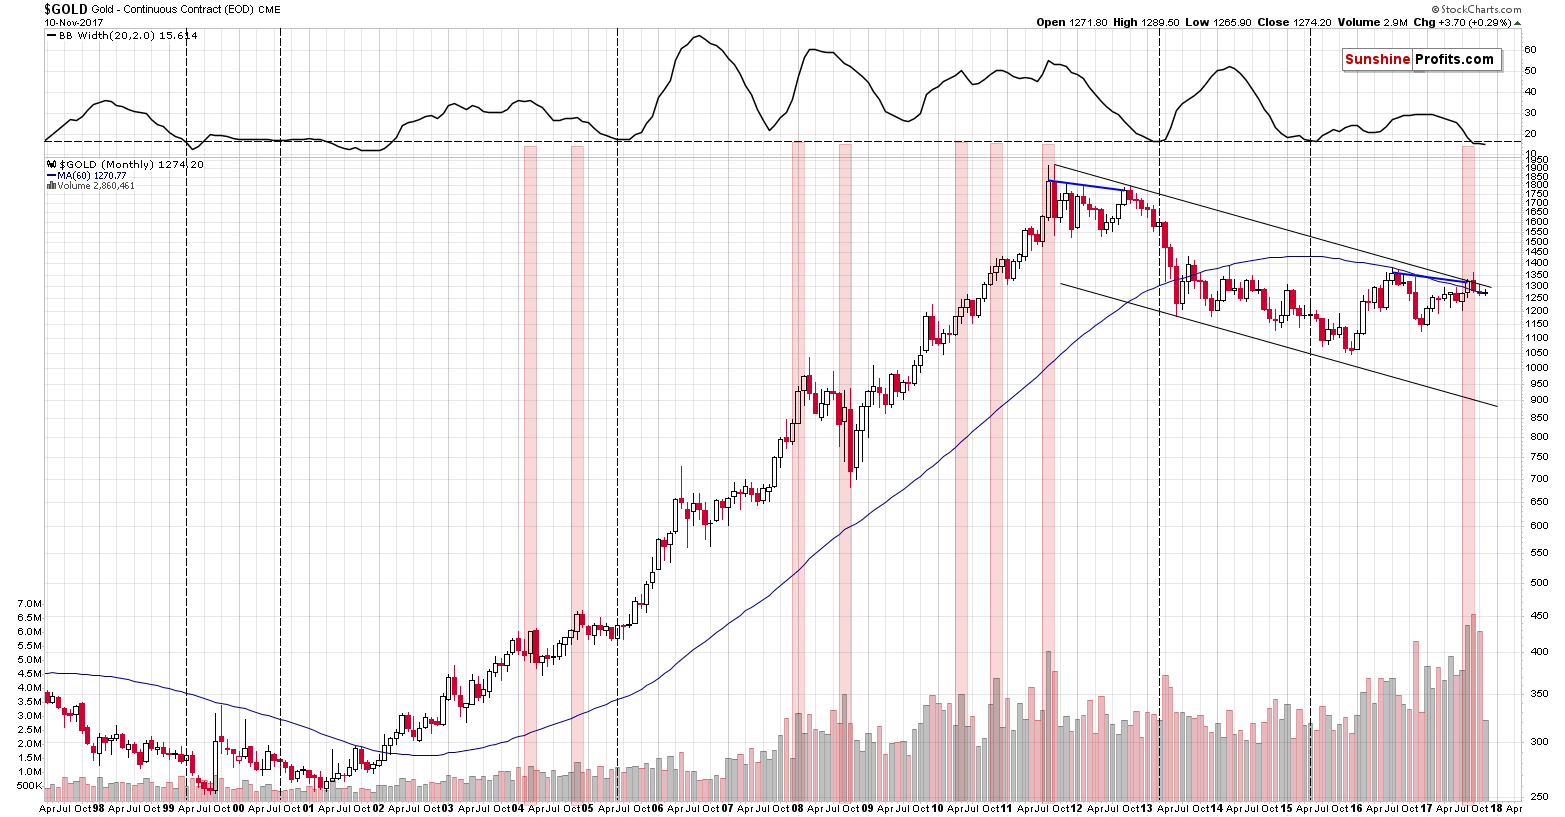The height and width of the screenshot is (817, 1565).
Task: Click the volume bars icon in legend
Action: [x=51, y=186]
